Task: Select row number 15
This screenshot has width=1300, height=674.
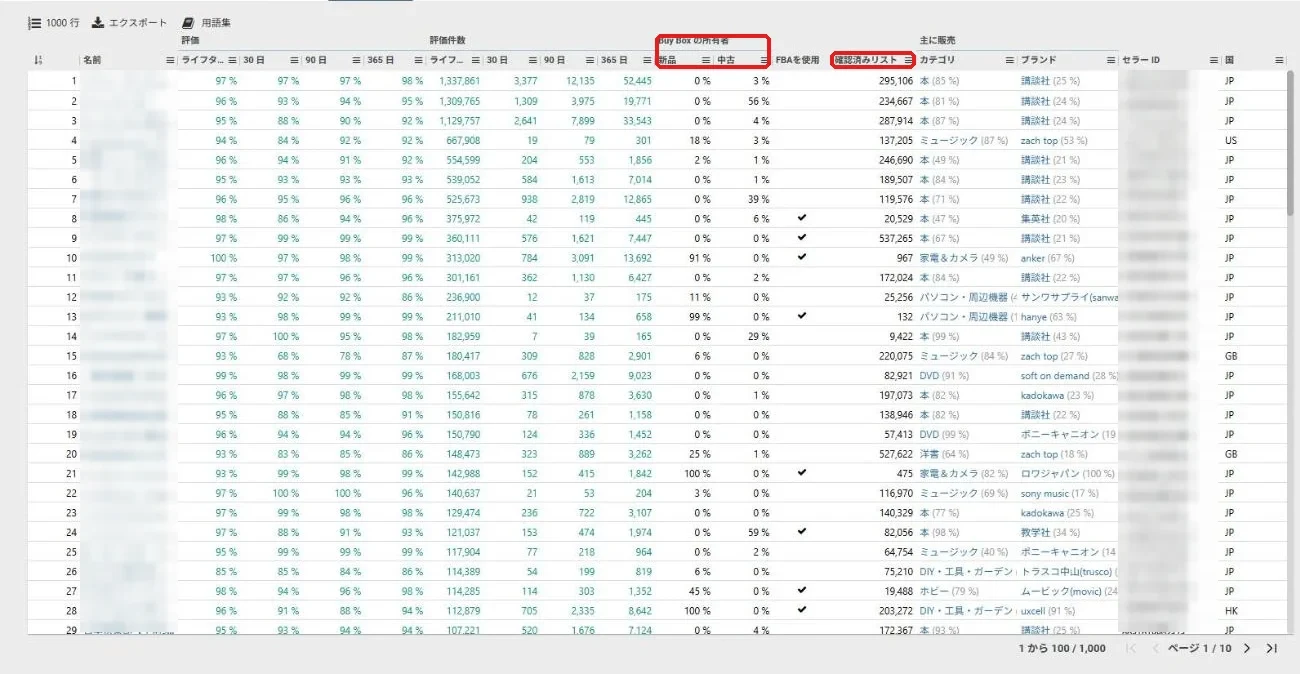Action: 71,356
